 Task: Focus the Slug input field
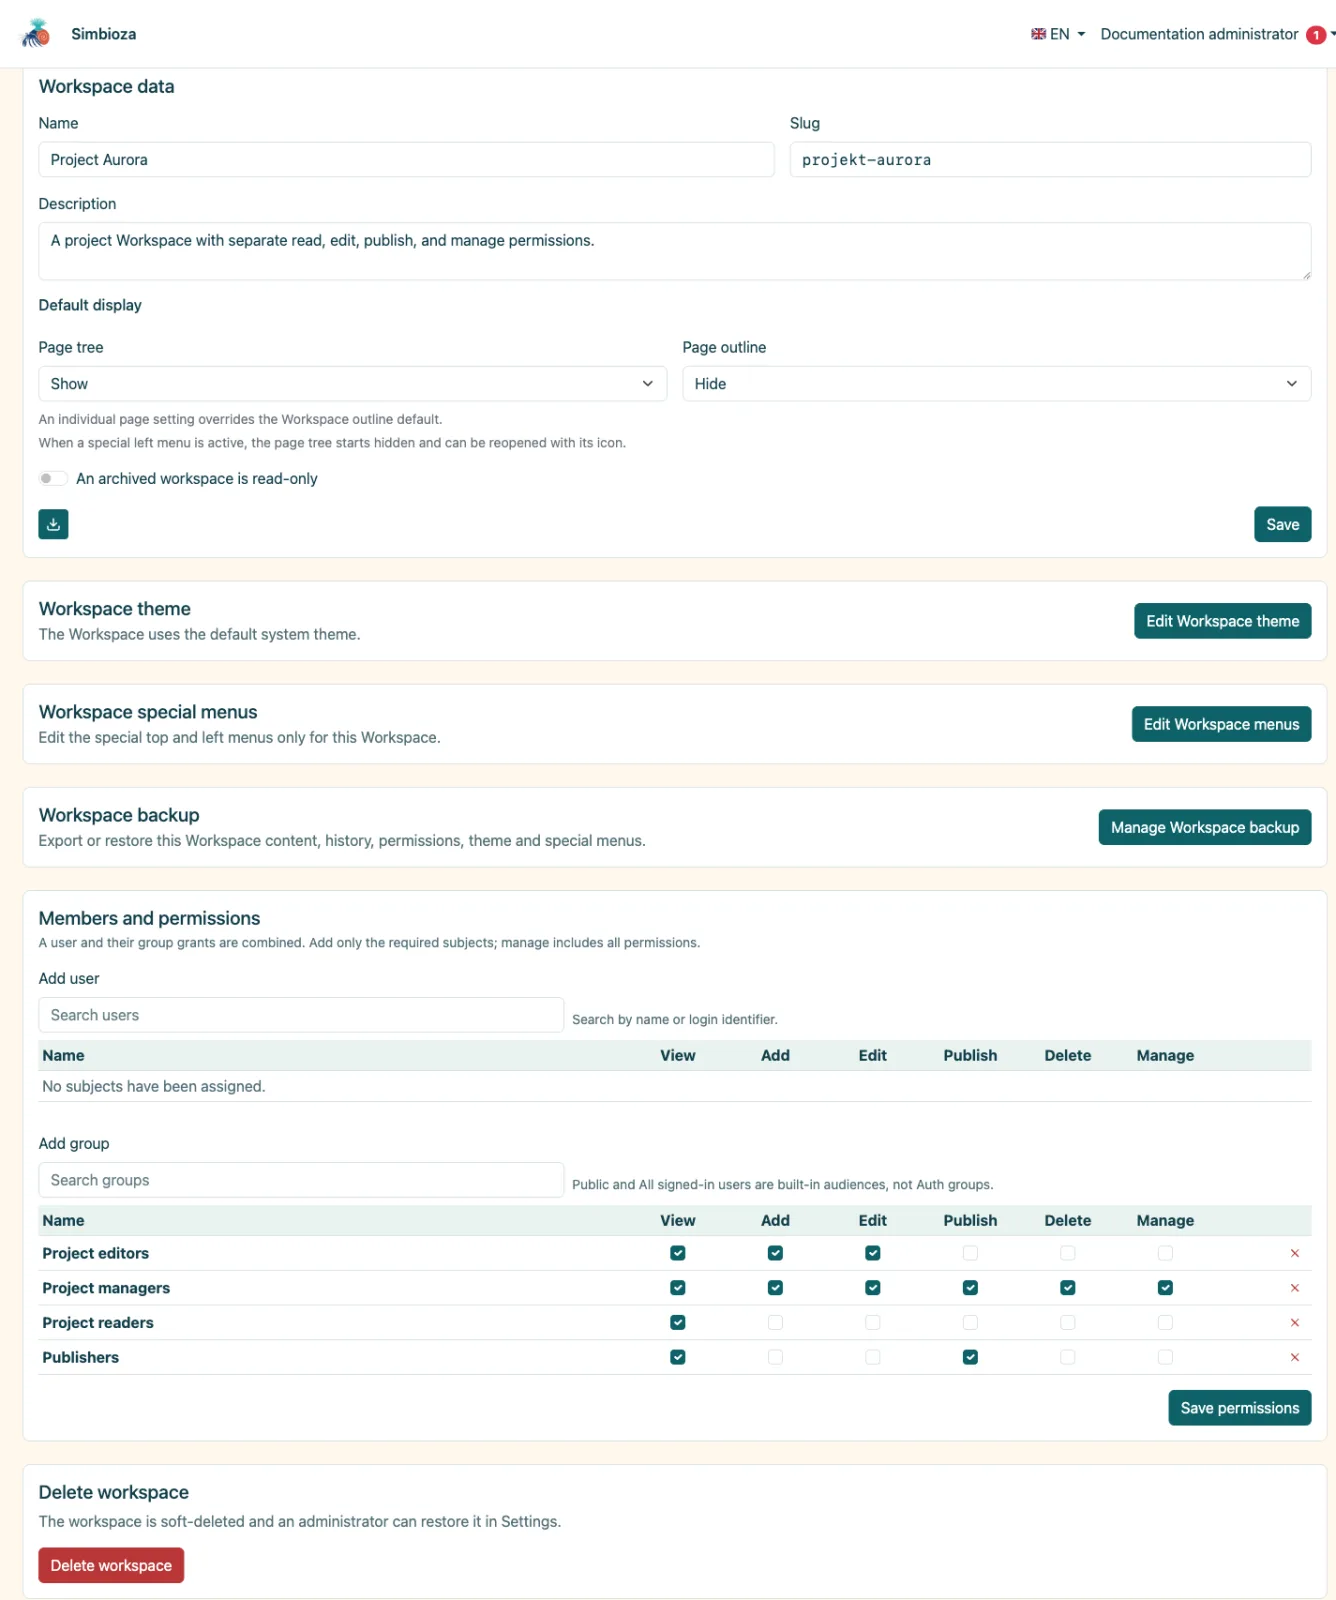point(1050,160)
